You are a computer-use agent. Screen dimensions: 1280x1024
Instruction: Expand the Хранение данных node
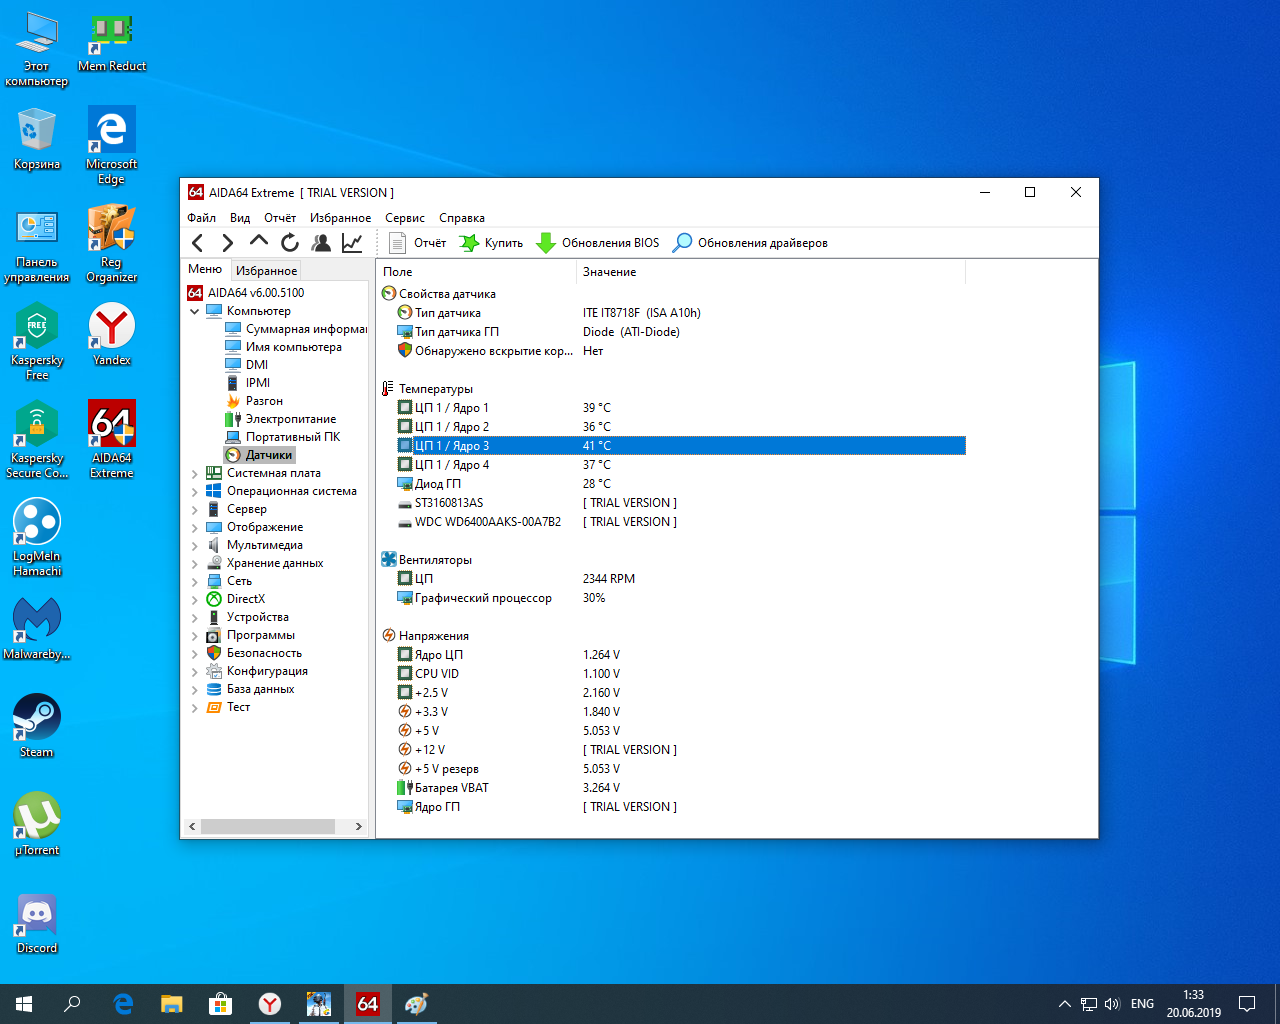click(x=195, y=563)
